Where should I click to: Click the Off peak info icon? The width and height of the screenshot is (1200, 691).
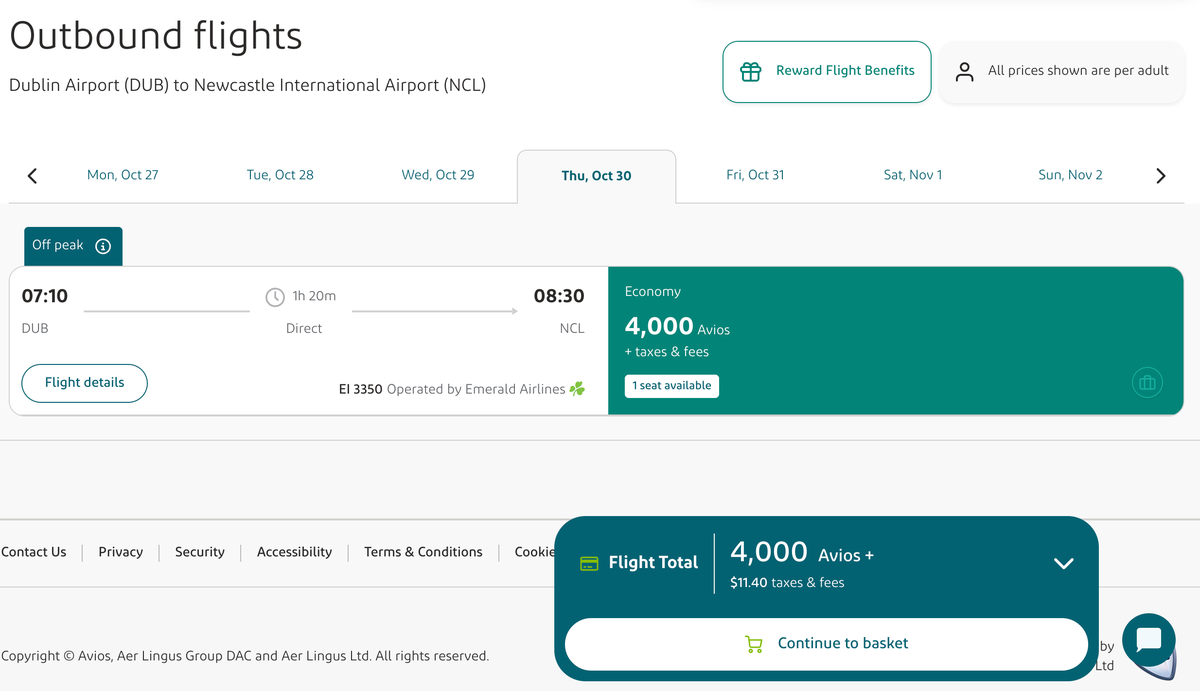coord(103,246)
